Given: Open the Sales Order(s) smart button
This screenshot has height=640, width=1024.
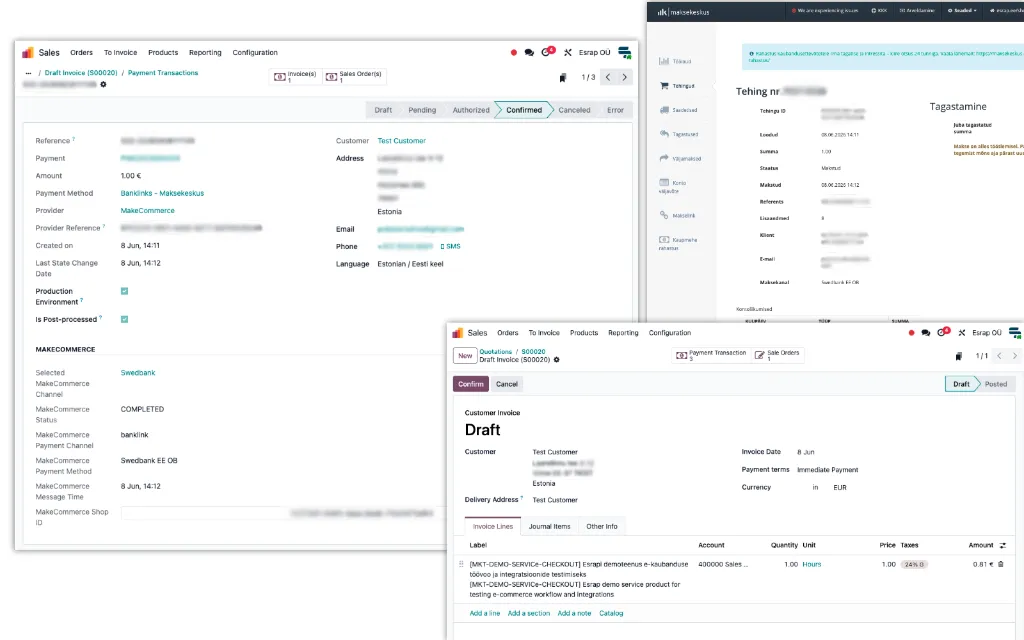Looking at the screenshot, I should (353, 76).
